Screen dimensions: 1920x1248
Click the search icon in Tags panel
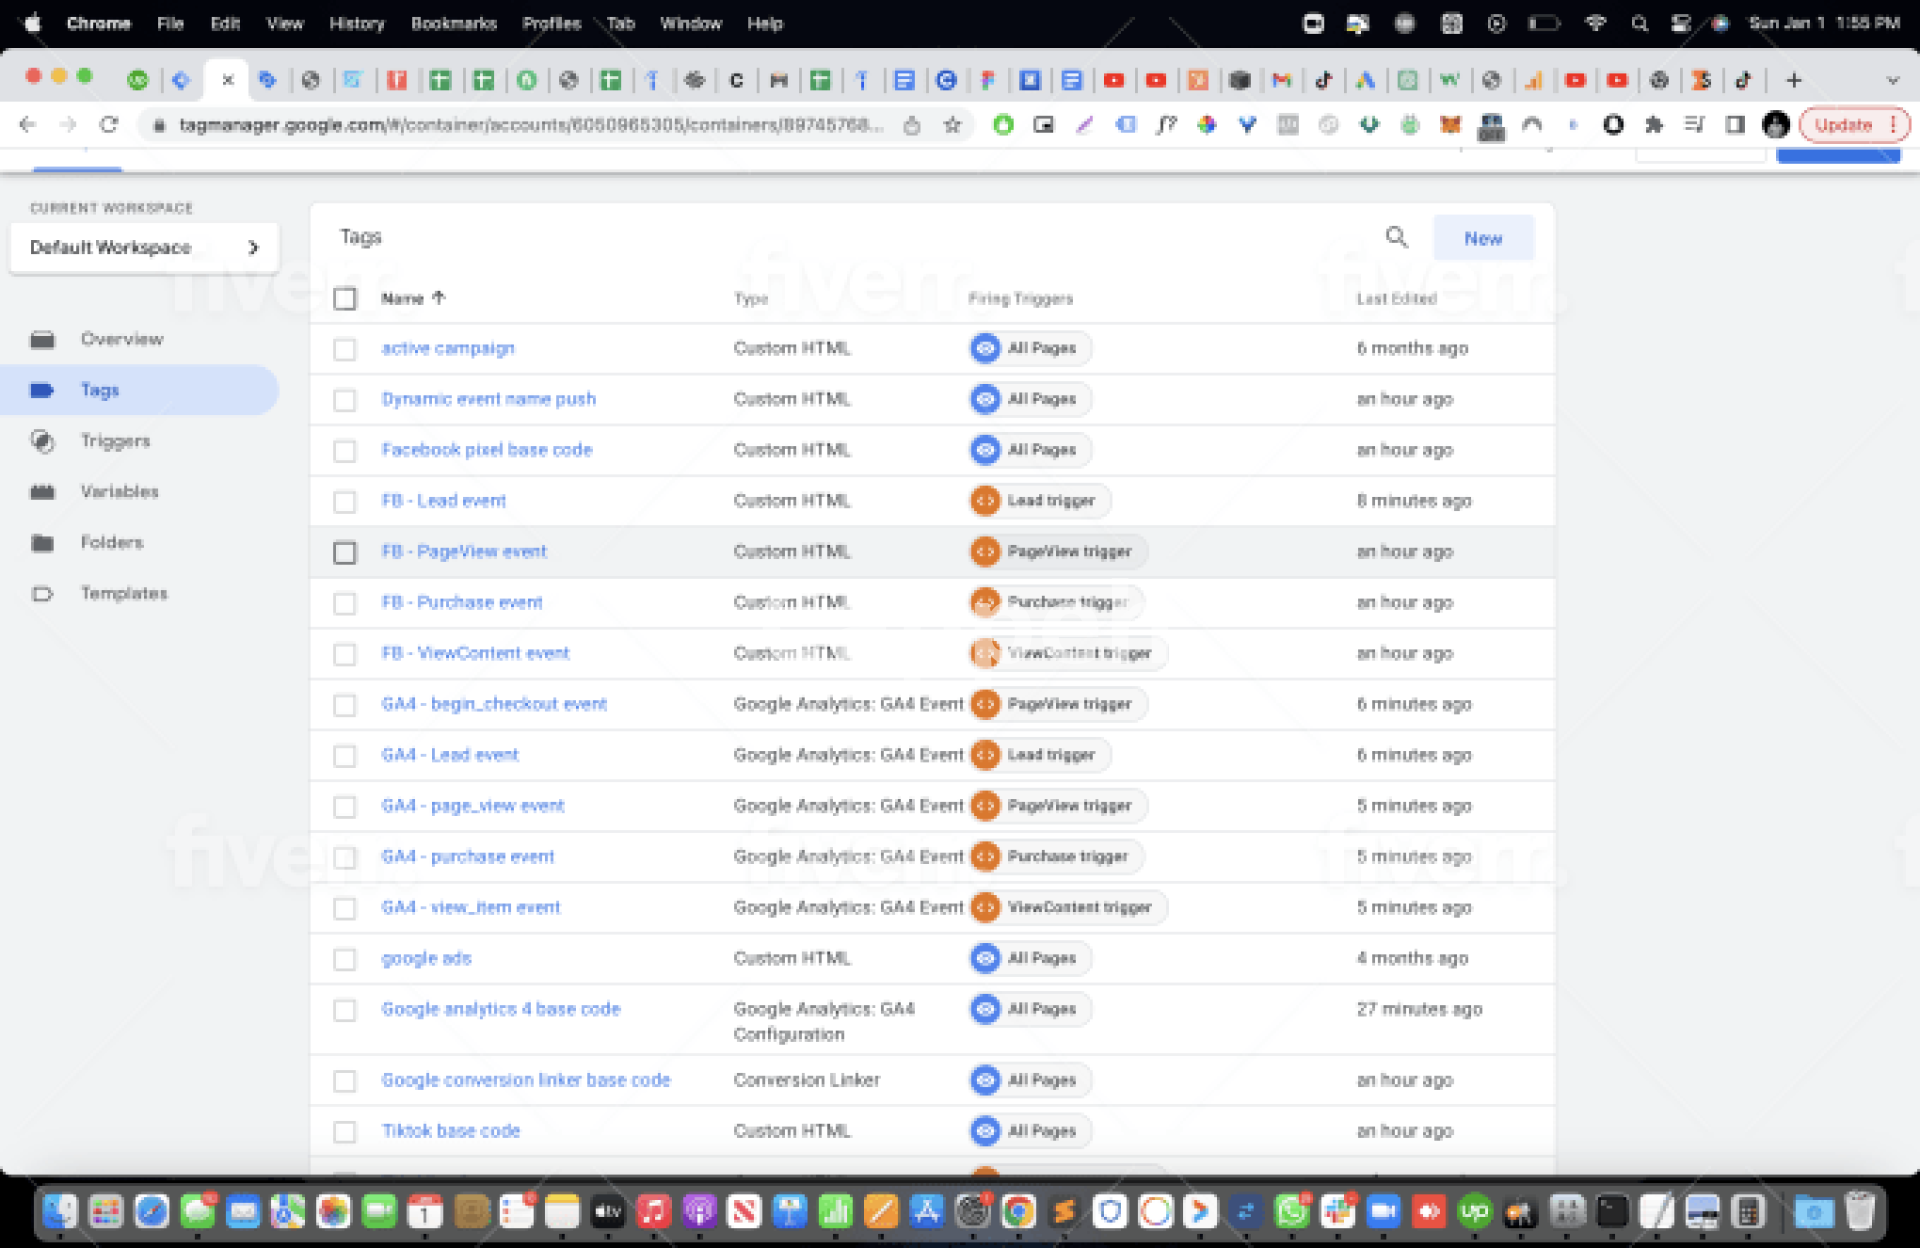pos(1396,237)
